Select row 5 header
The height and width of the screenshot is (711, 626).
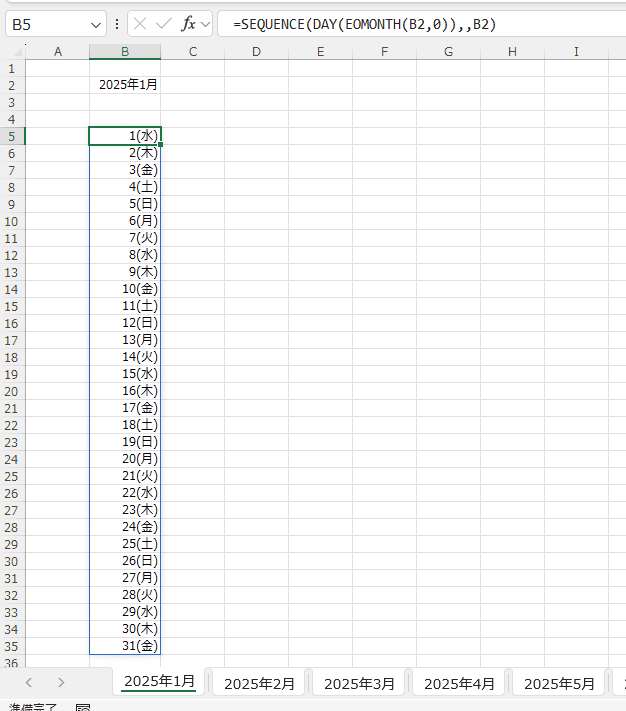[x=12, y=136]
